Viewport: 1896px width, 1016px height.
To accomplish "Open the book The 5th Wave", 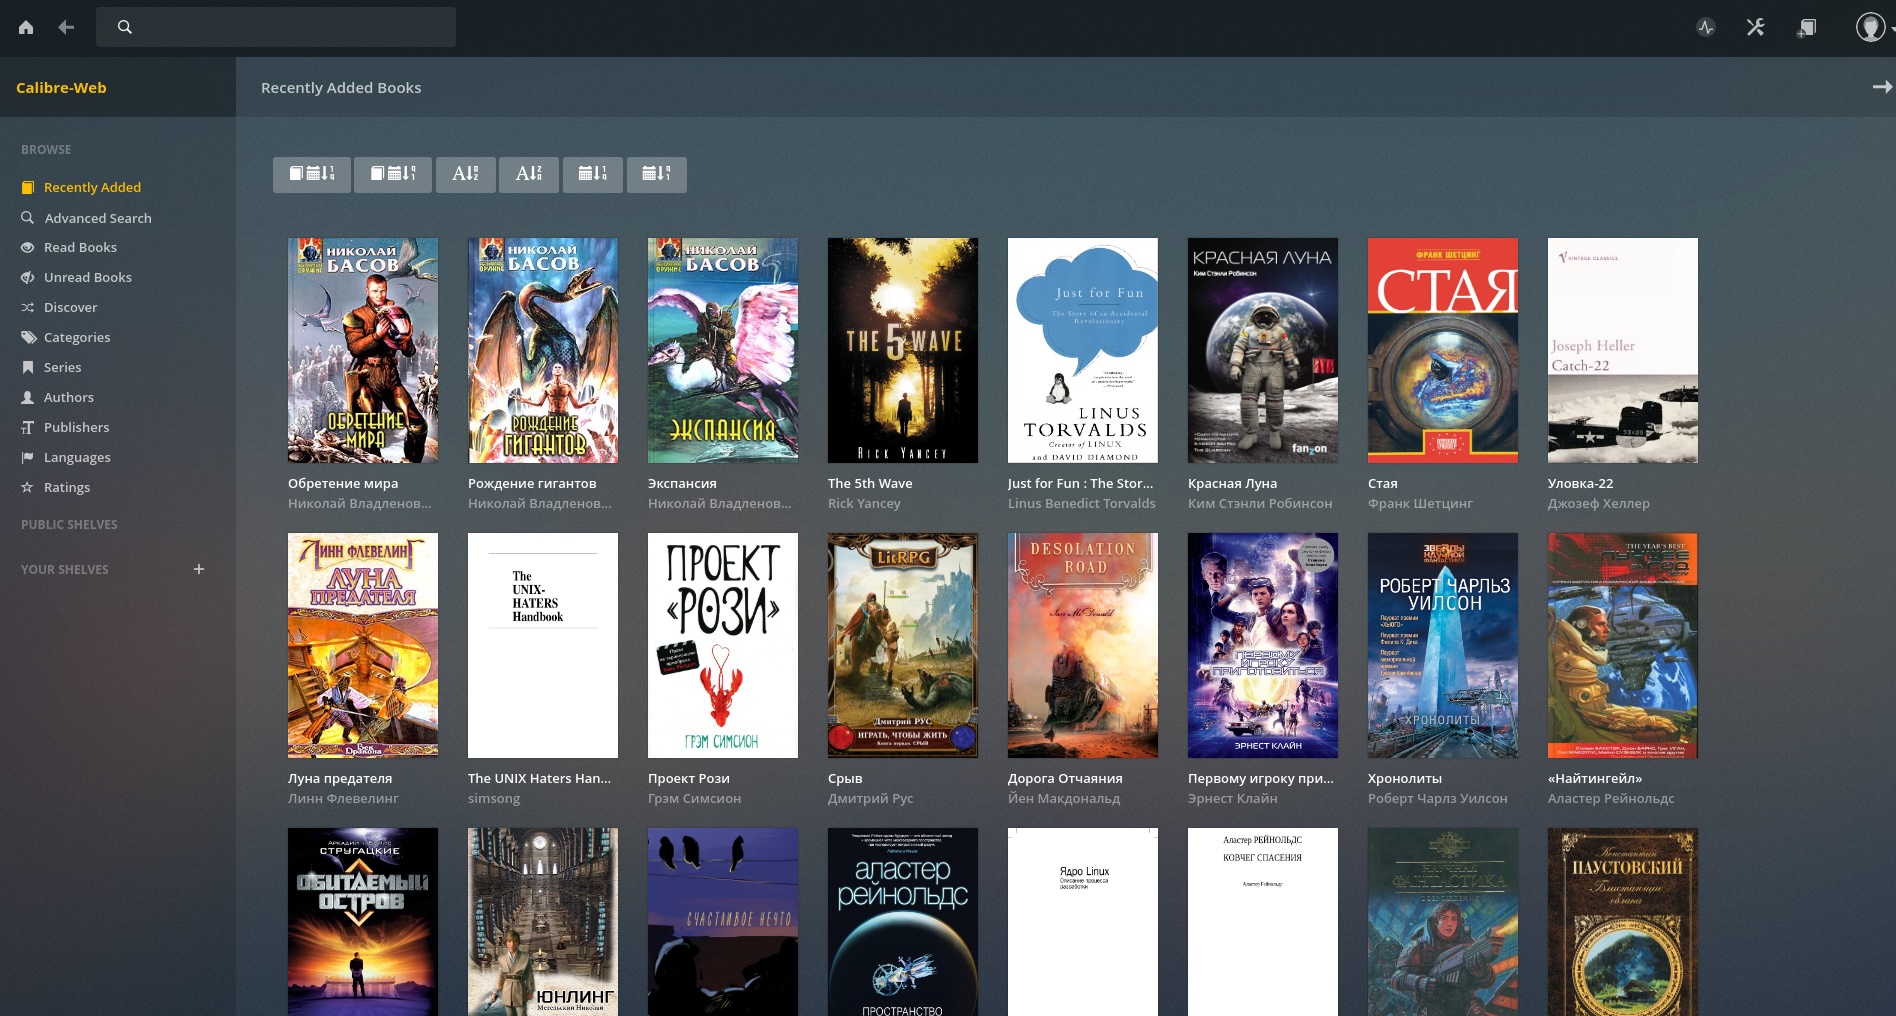I will pyautogui.click(x=902, y=350).
